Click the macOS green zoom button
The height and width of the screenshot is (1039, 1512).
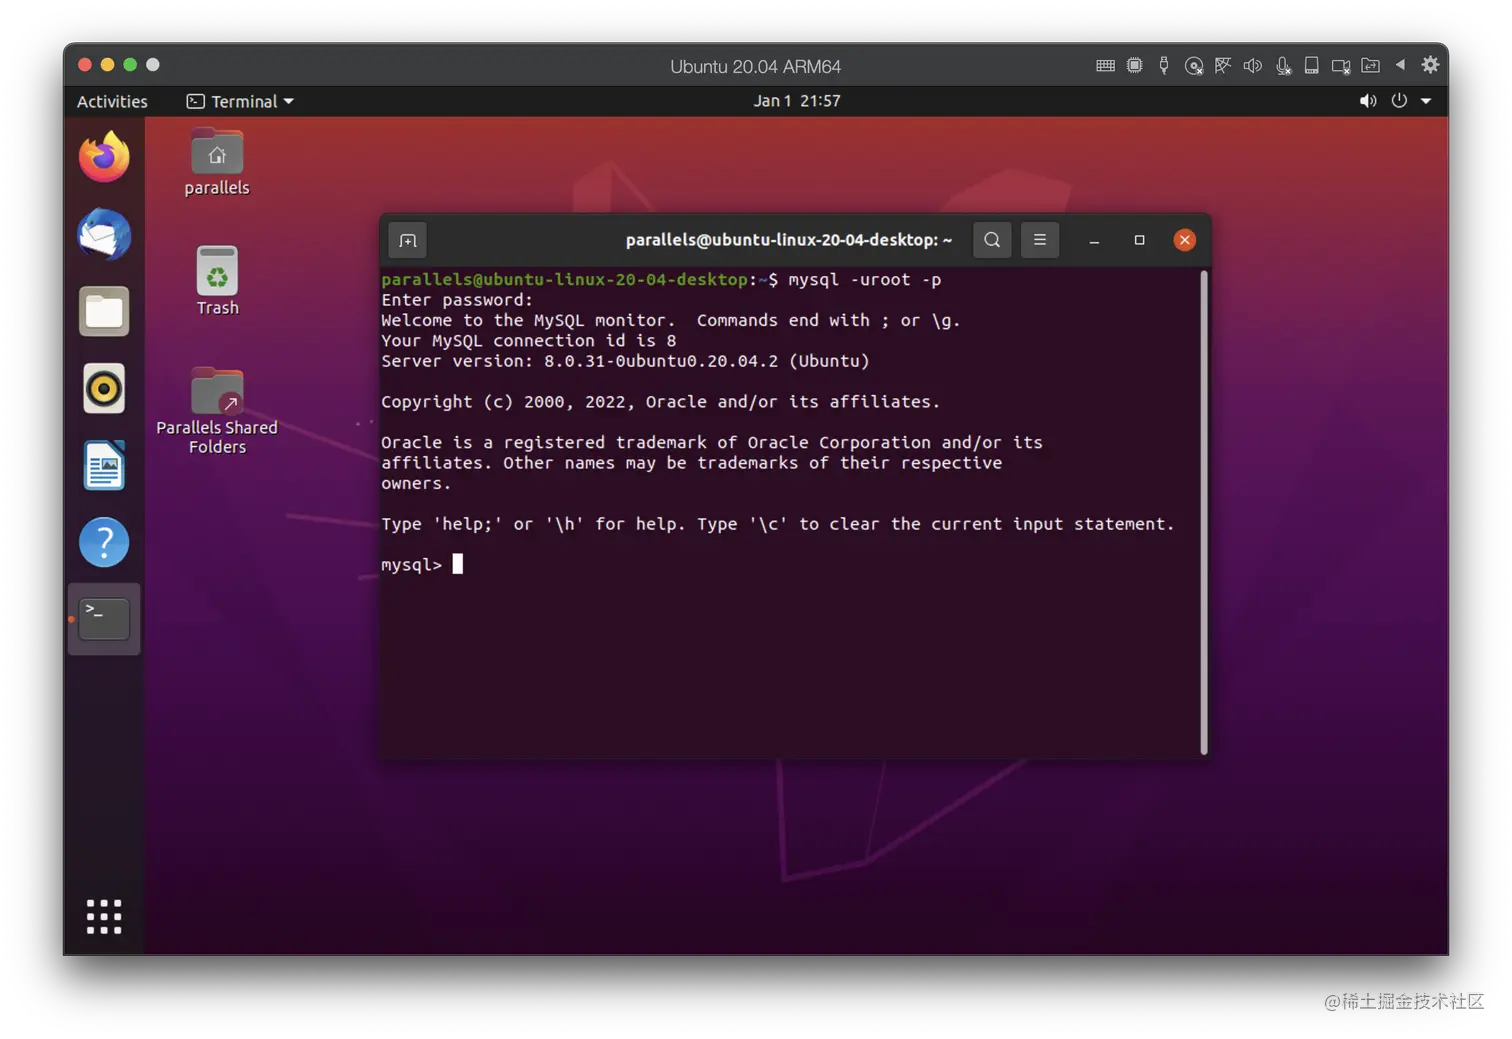pyautogui.click(x=130, y=65)
